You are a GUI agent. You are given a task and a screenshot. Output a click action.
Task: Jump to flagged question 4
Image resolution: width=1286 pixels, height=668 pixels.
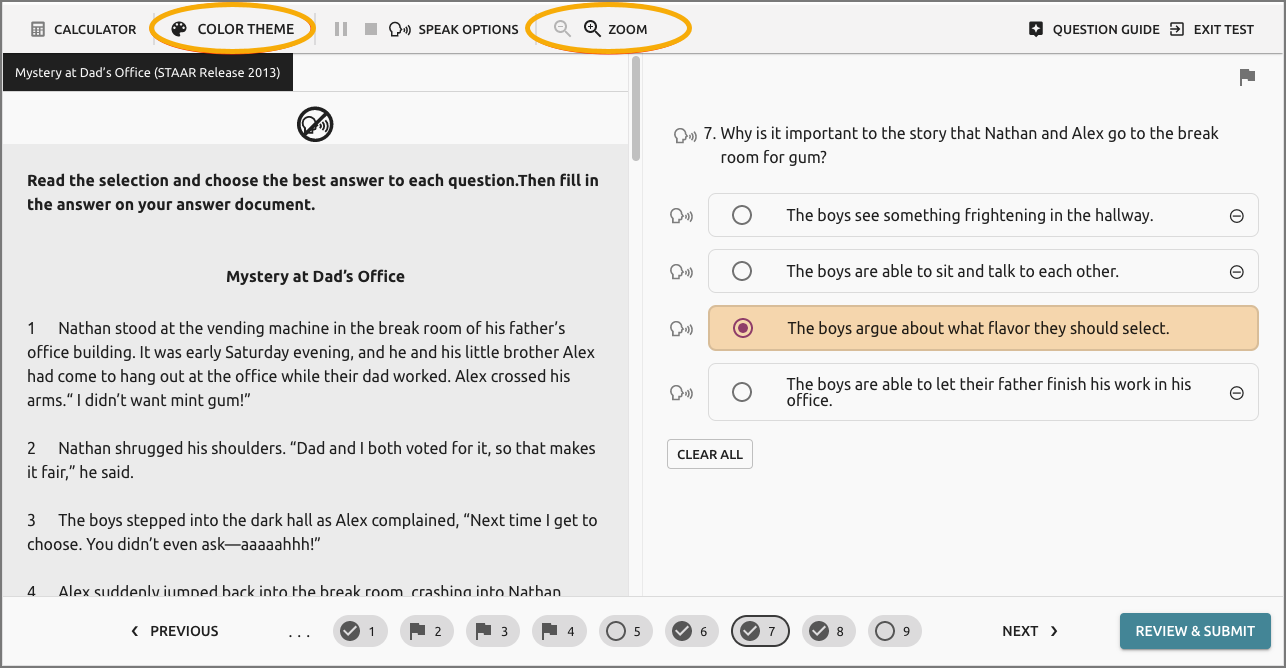point(560,631)
